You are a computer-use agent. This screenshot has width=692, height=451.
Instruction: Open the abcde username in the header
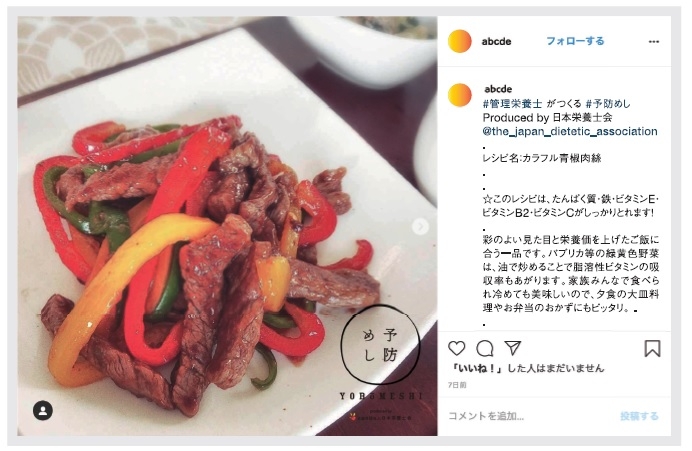point(496,41)
